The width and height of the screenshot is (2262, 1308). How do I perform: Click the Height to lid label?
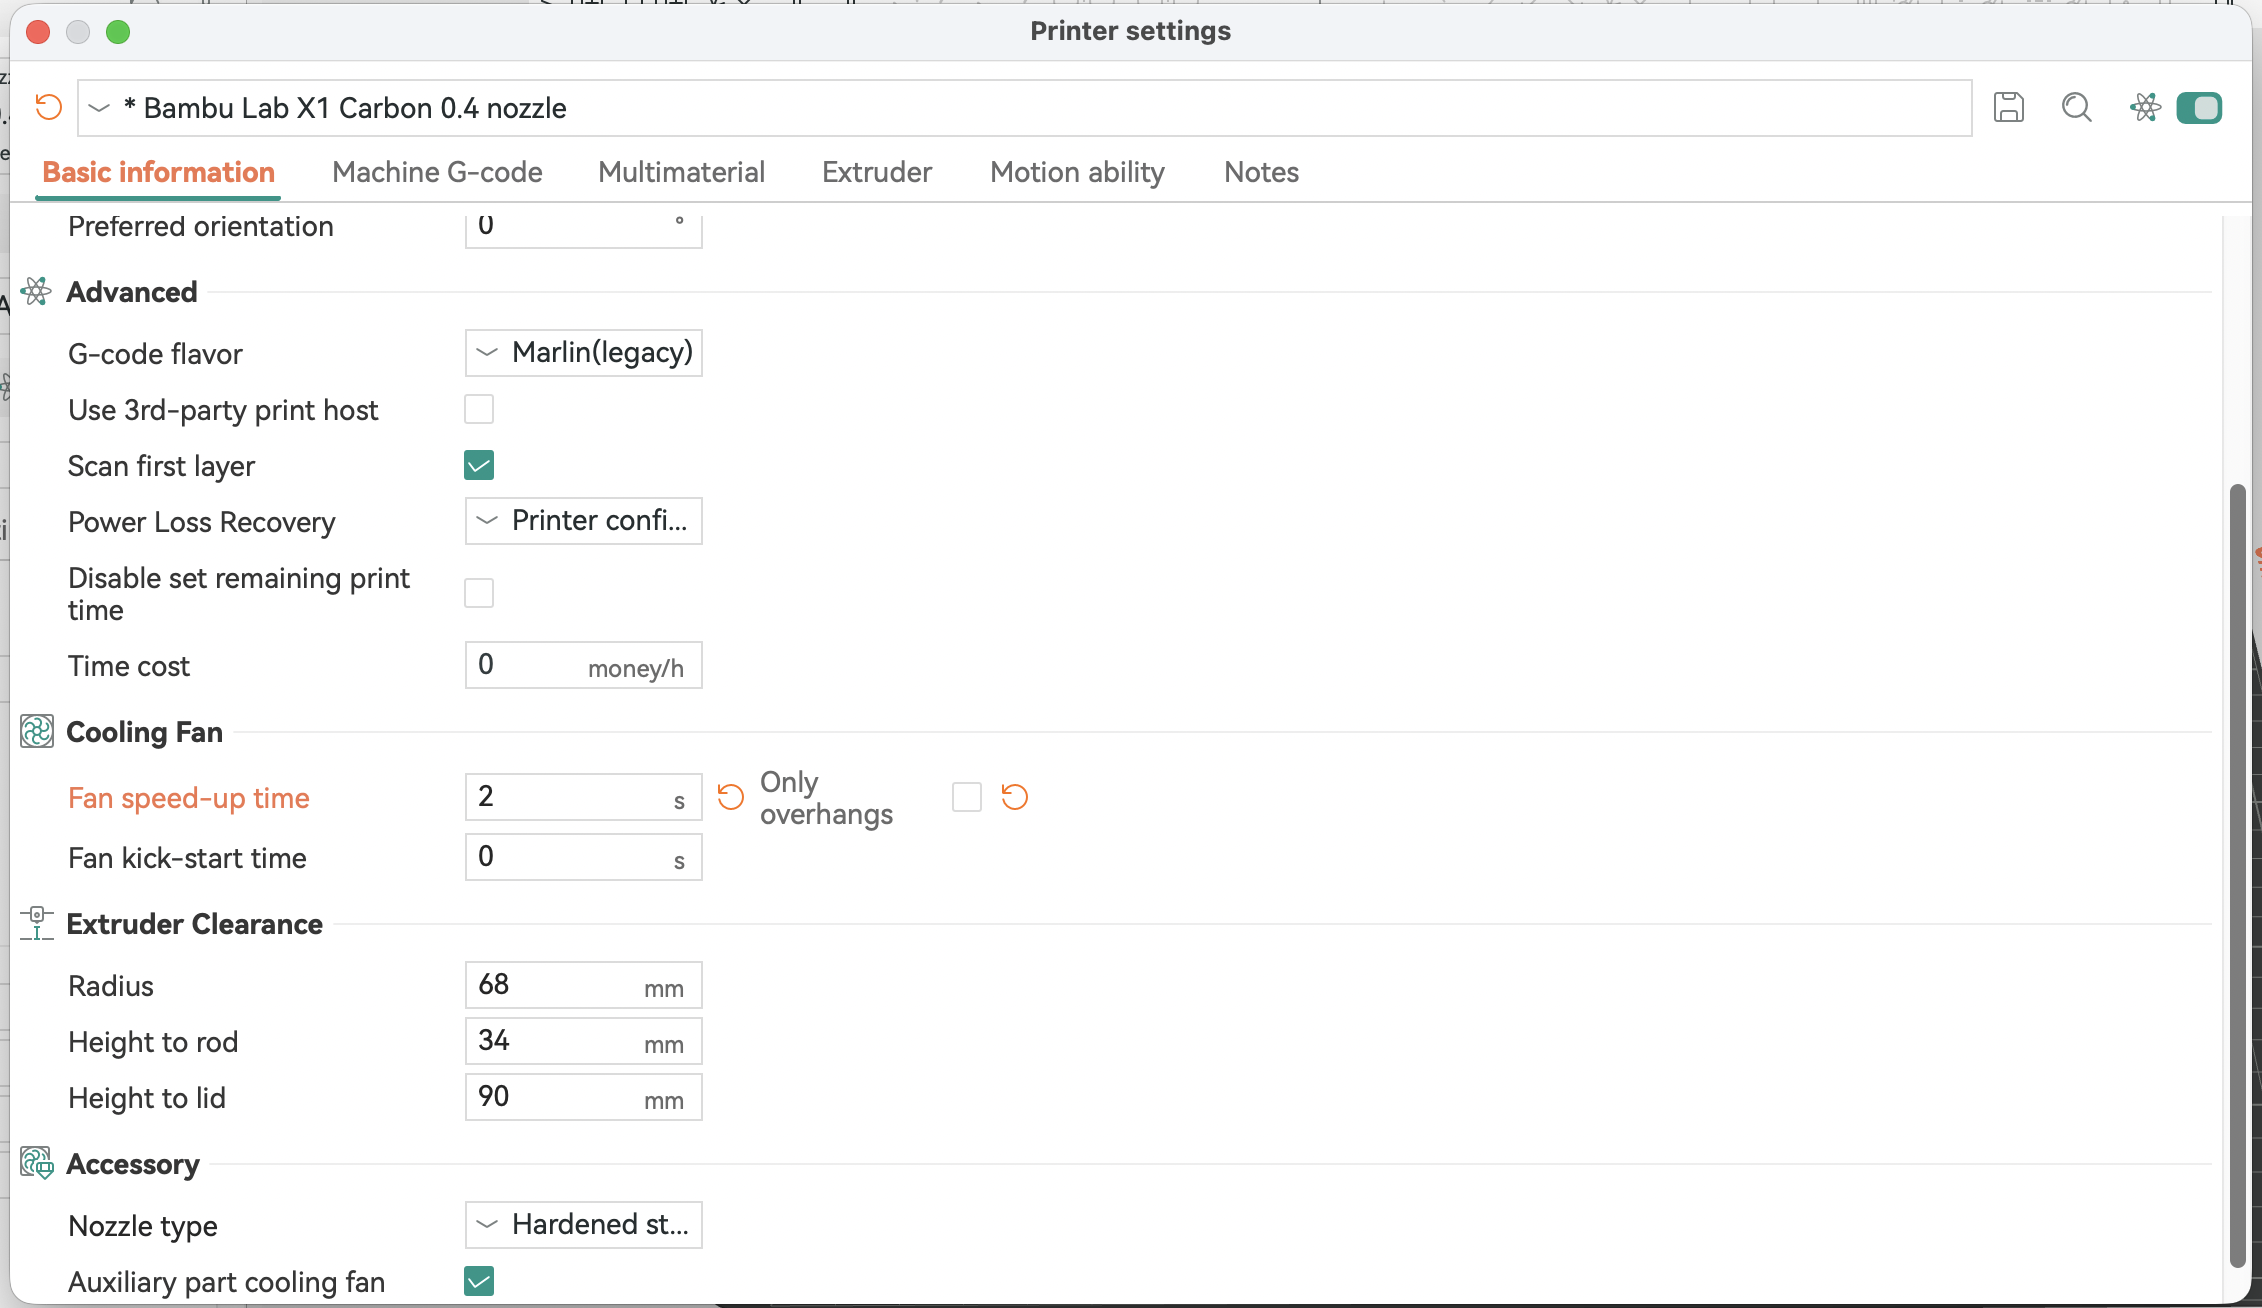[147, 1098]
